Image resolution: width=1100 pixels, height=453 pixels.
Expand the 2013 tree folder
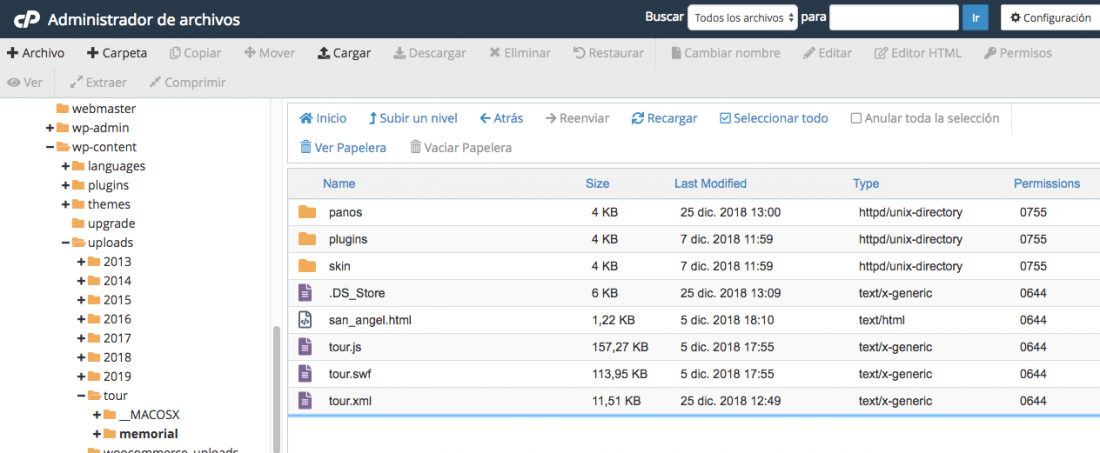tap(81, 262)
